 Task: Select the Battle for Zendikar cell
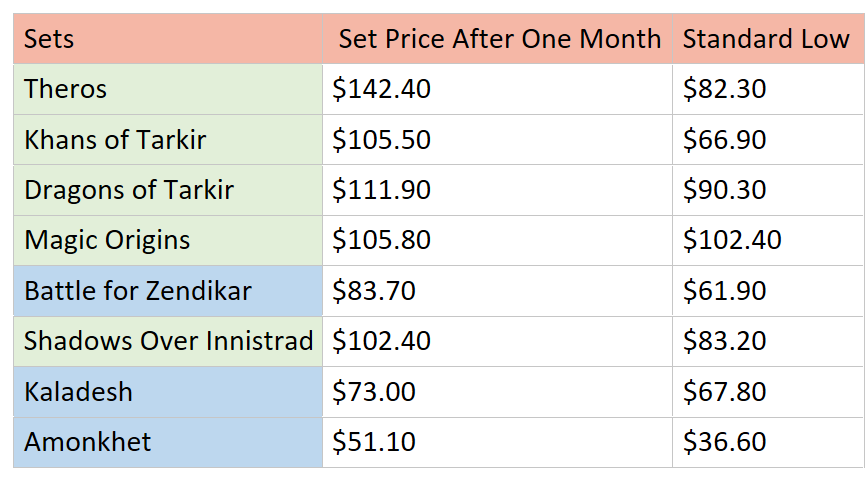pos(167,291)
